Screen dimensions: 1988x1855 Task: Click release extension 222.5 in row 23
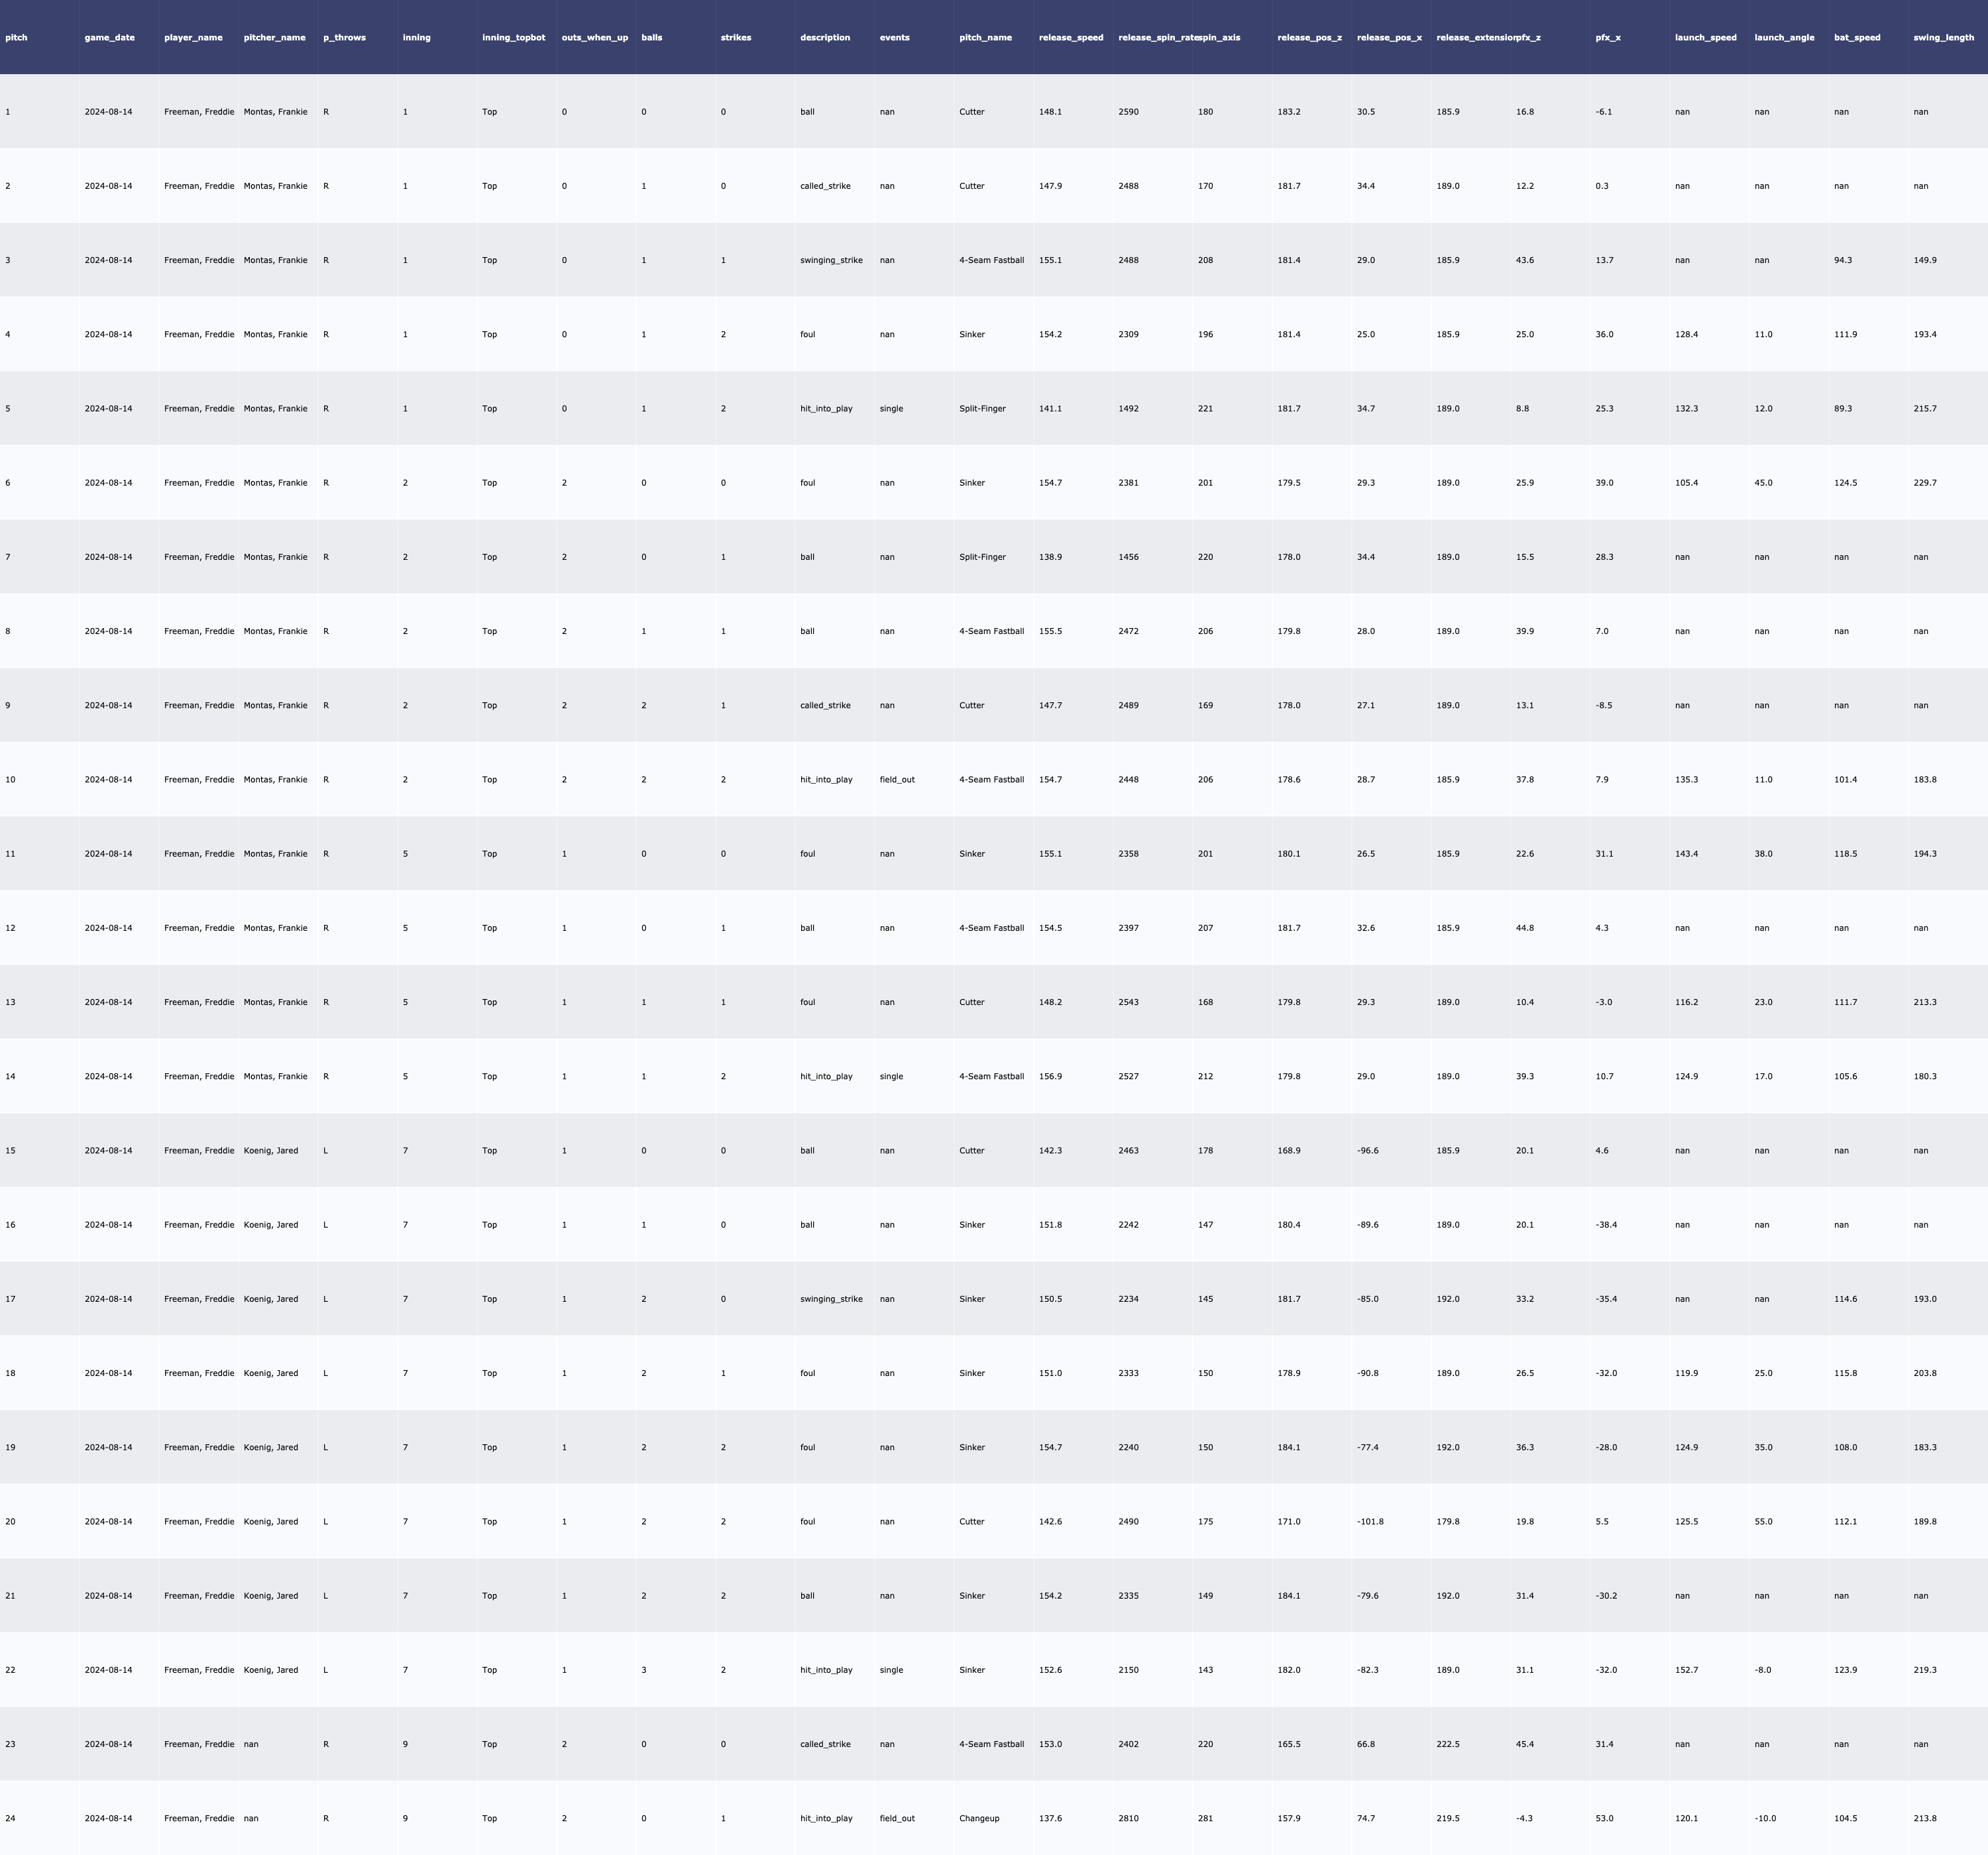[1448, 1744]
